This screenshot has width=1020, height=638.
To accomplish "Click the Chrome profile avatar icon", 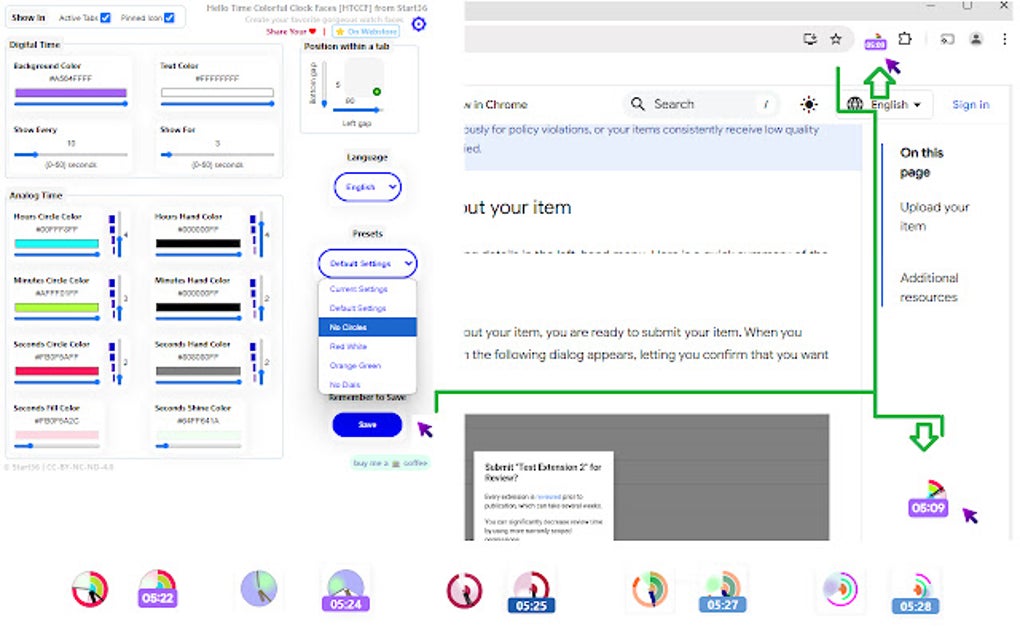I will click(975, 39).
